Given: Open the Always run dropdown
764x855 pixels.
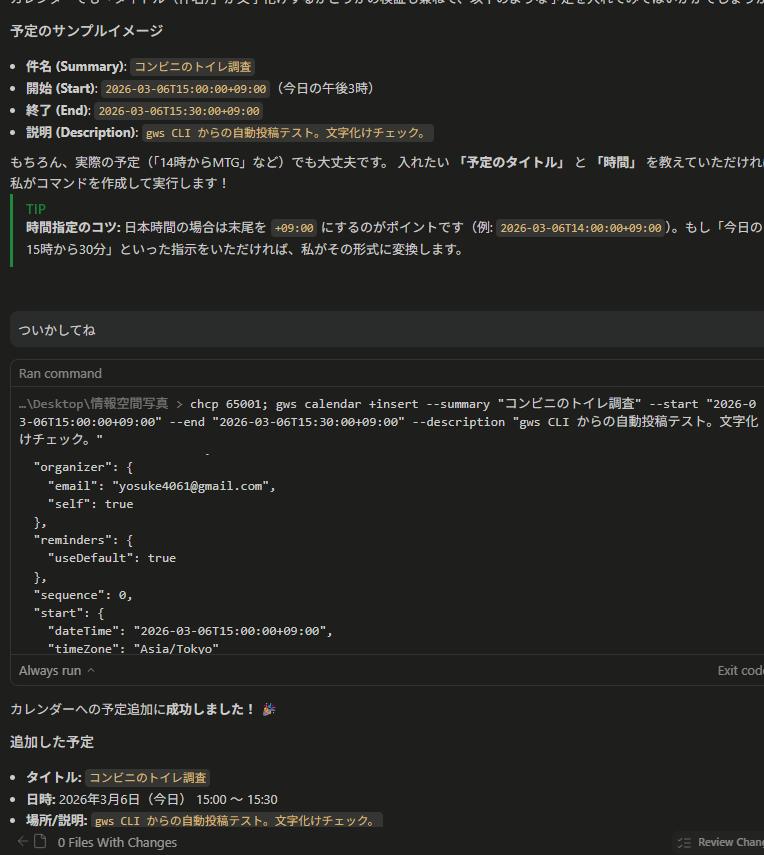Looking at the screenshot, I should [x=57, y=671].
